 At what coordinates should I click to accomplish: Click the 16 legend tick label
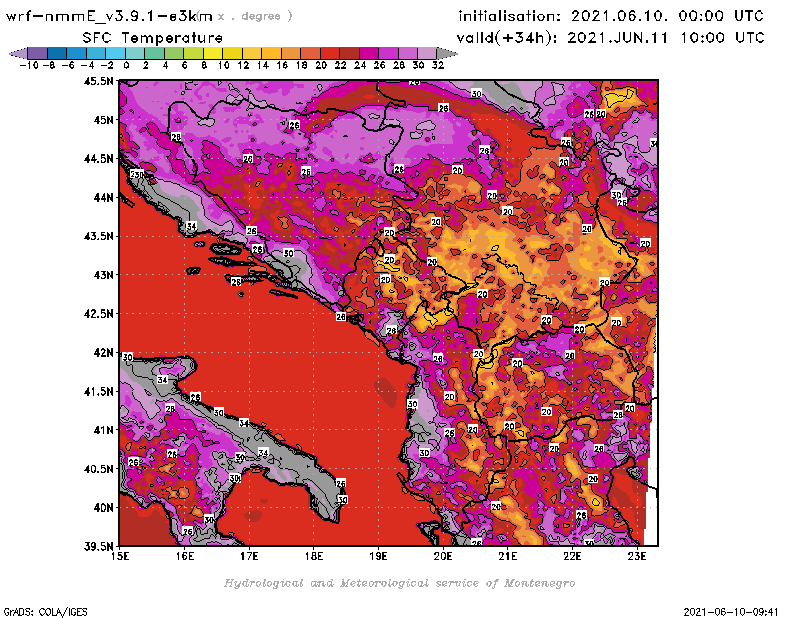pyautogui.click(x=282, y=65)
